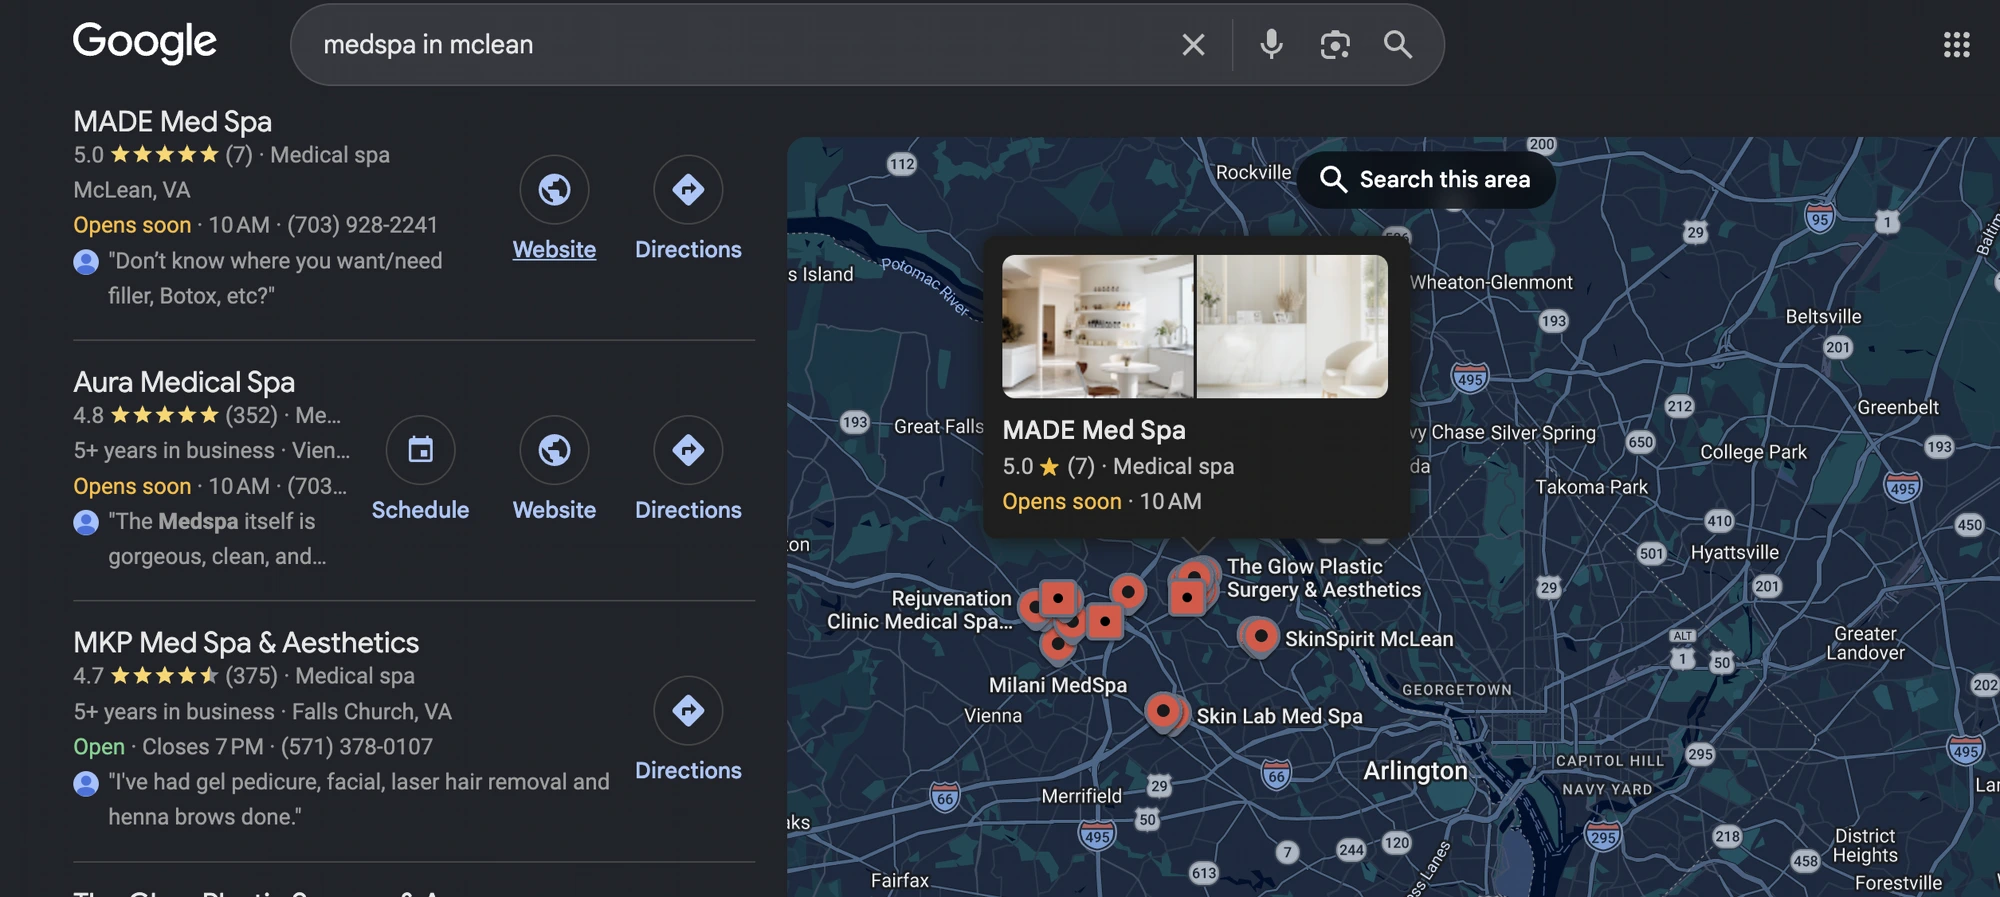Click Directions label for MKP Med Spa
2000x897 pixels.
click(688, 770)
